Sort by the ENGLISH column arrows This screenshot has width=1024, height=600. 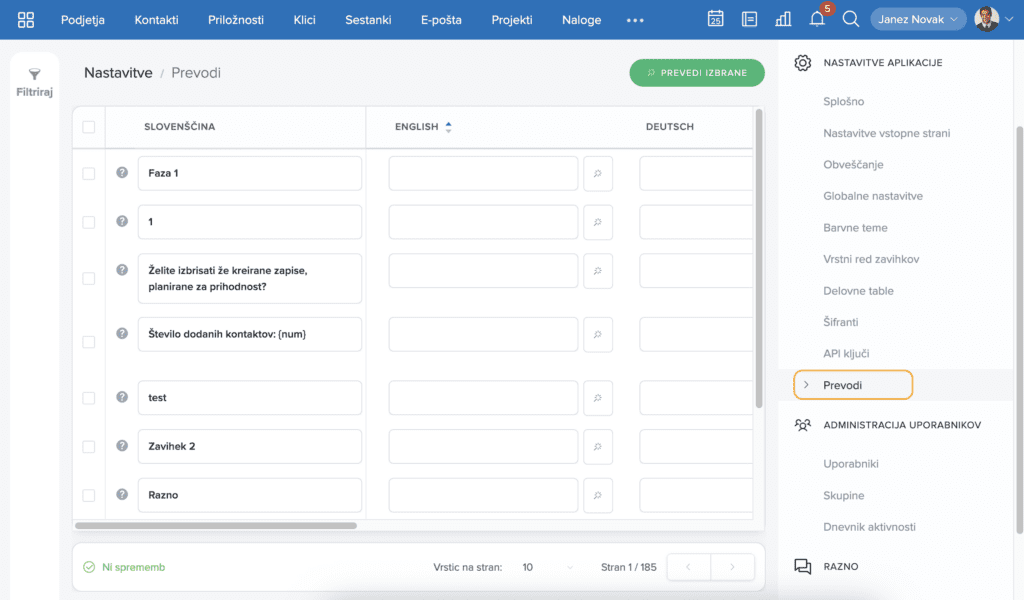coord(448,127)
